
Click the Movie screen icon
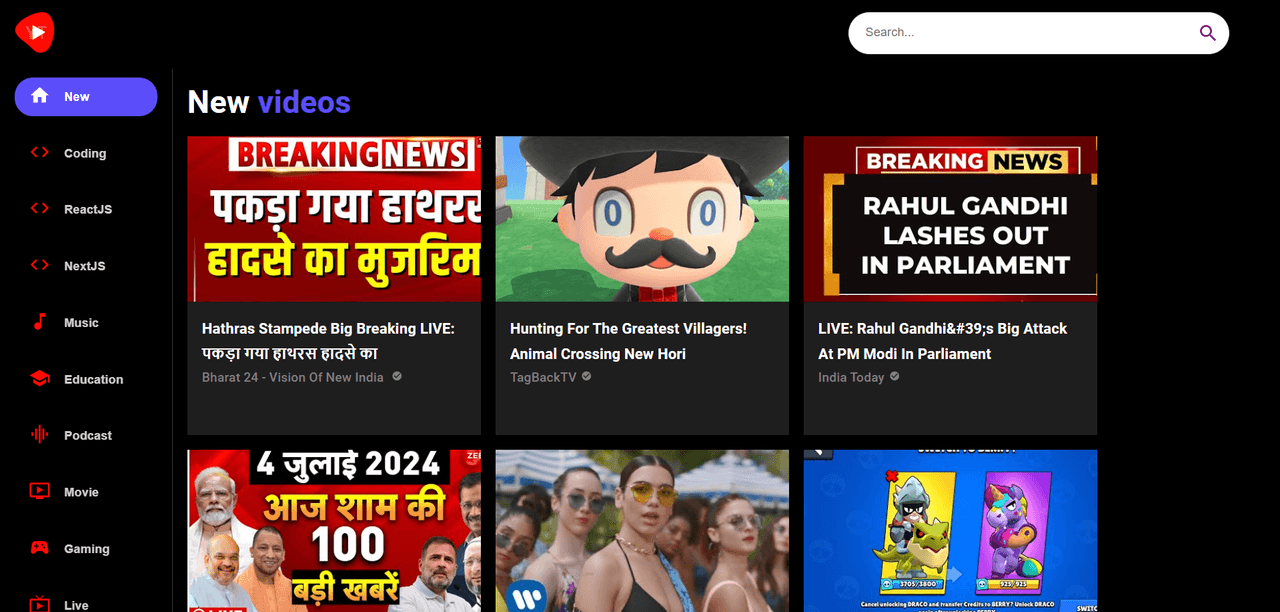[39, 491]
